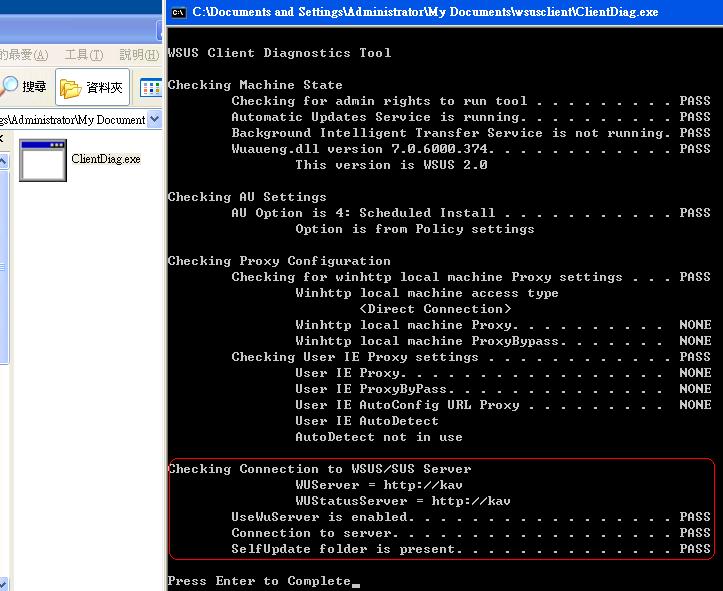Click 'Winhttp local machine Proxy.' line
Viewport: 723px width, 591px height.
[503, 325]
